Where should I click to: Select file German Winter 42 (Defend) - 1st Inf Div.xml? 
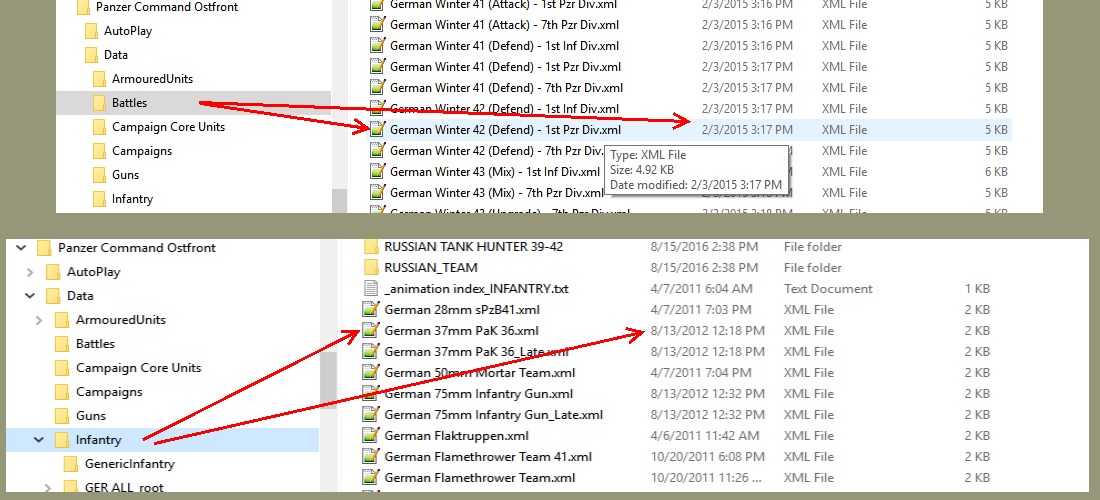click(x=504, y=109)
